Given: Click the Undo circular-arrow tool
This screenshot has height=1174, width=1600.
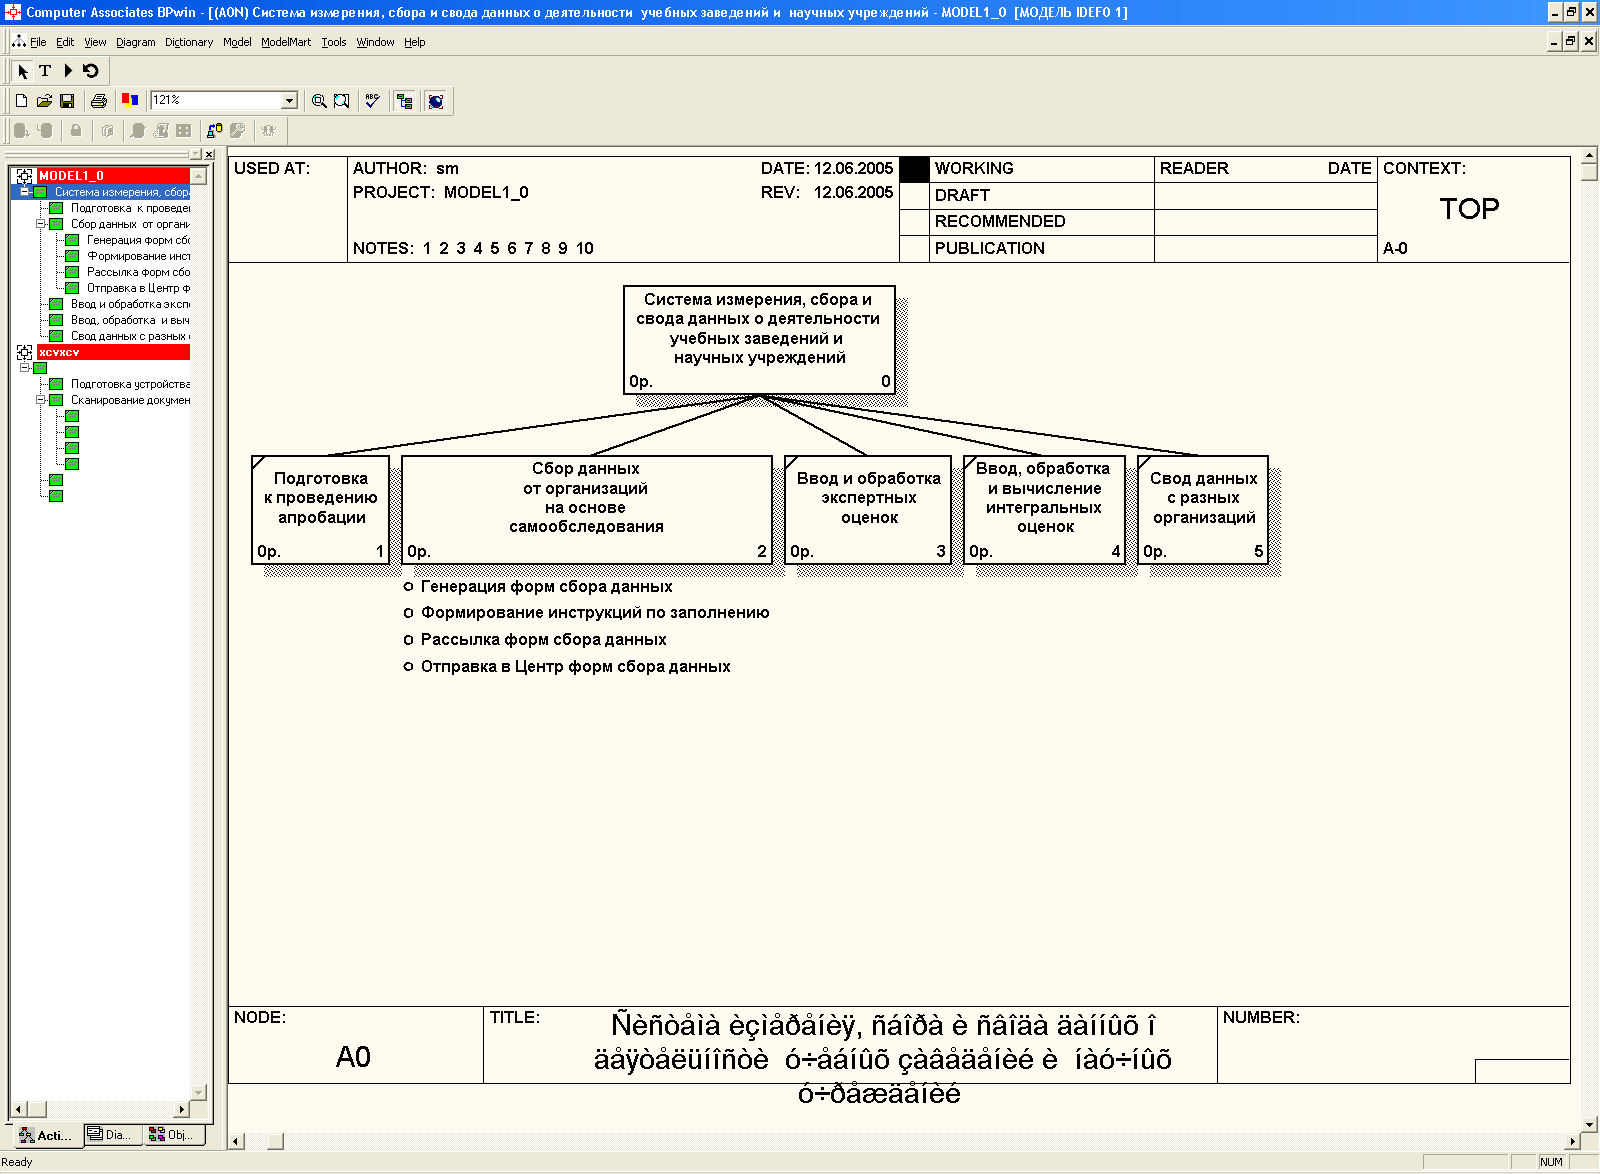Looking at the screenshot, I should (x=91, y=71).
